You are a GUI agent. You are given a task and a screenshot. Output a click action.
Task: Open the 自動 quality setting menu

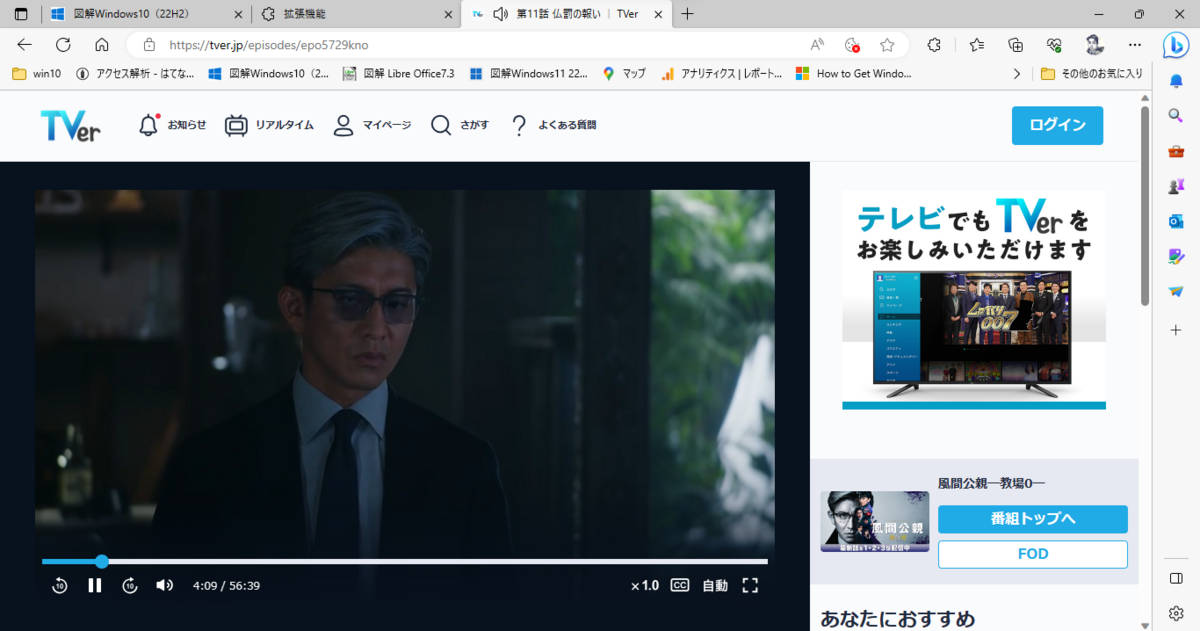pyautogui.click(x=715, y=585)
